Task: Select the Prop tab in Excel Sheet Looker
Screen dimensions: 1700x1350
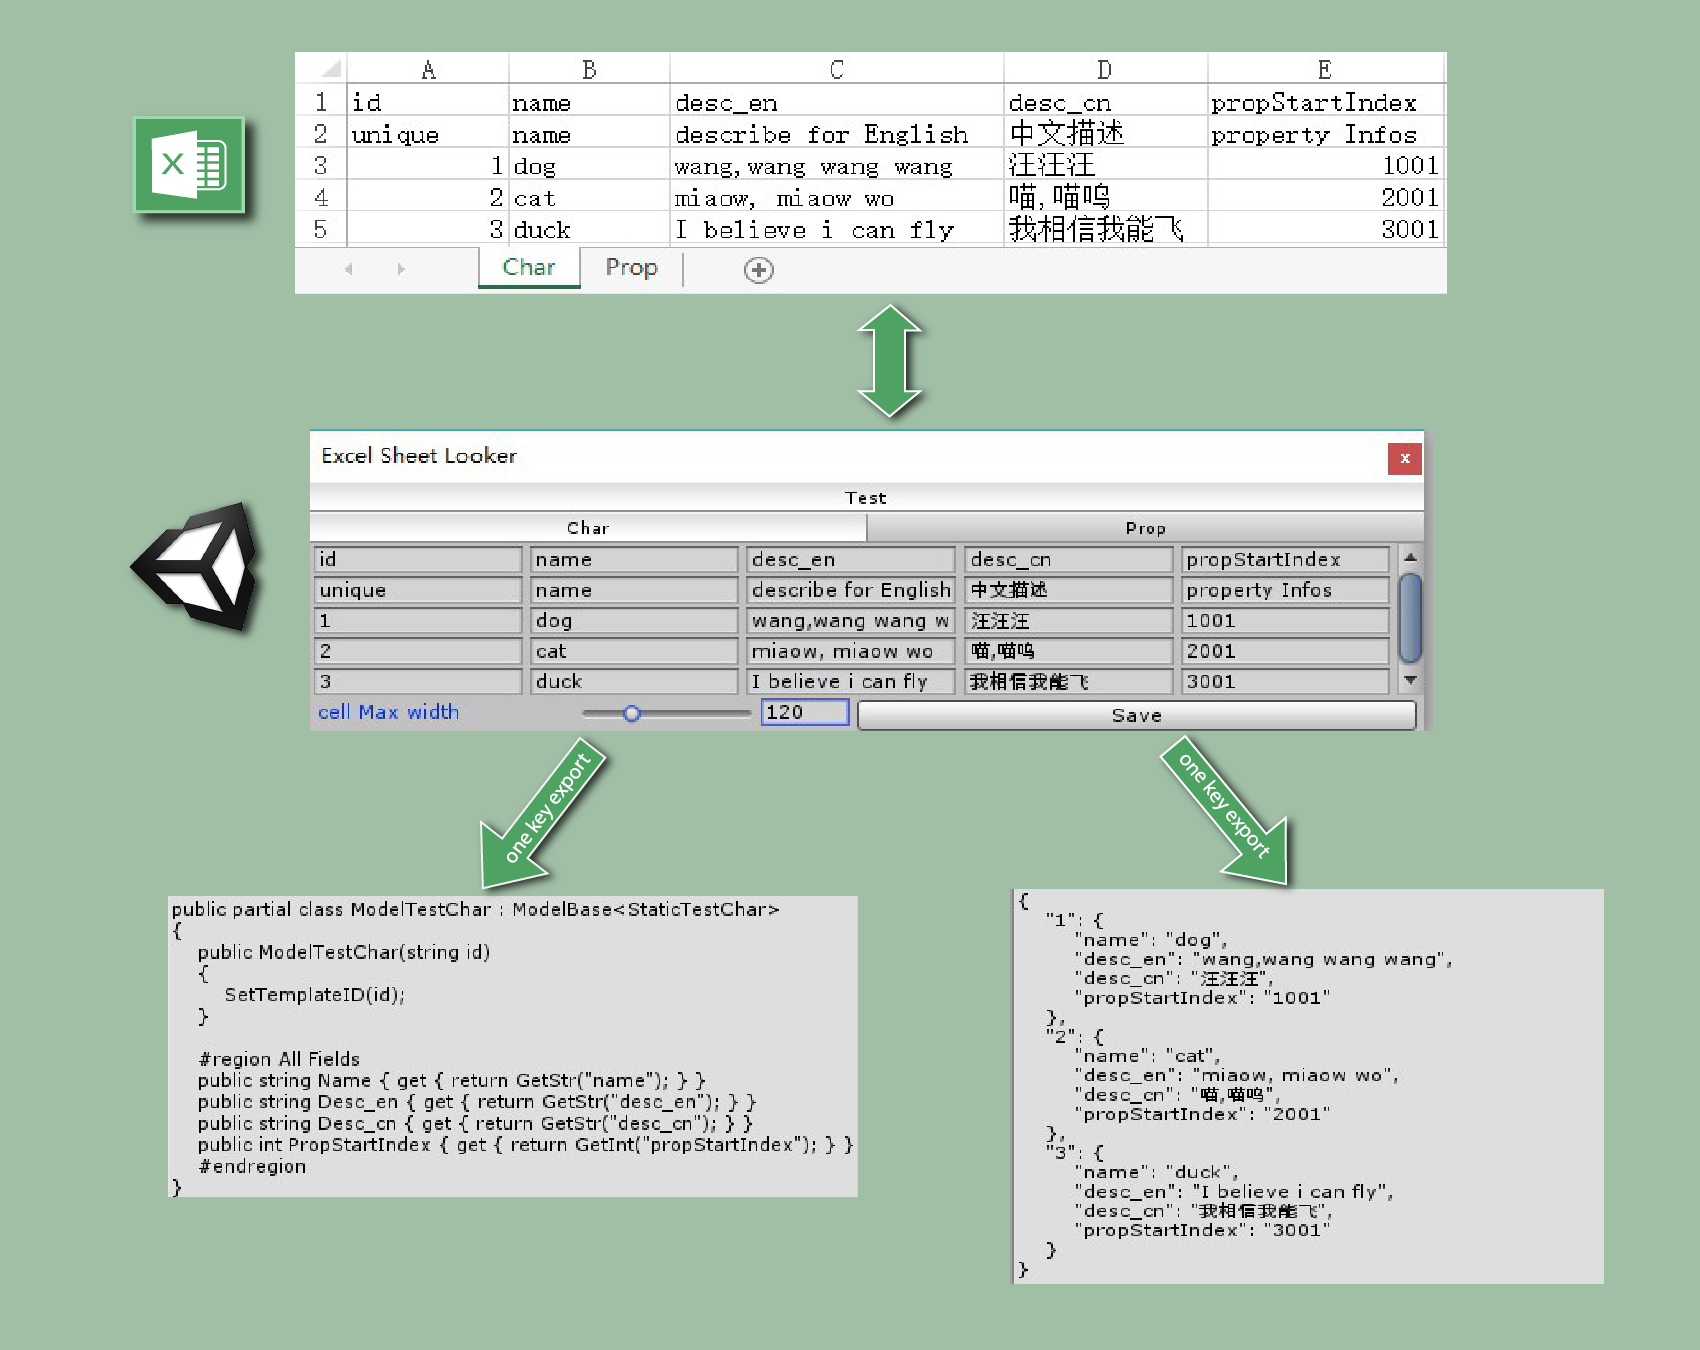Action: tap(1145, 528)
